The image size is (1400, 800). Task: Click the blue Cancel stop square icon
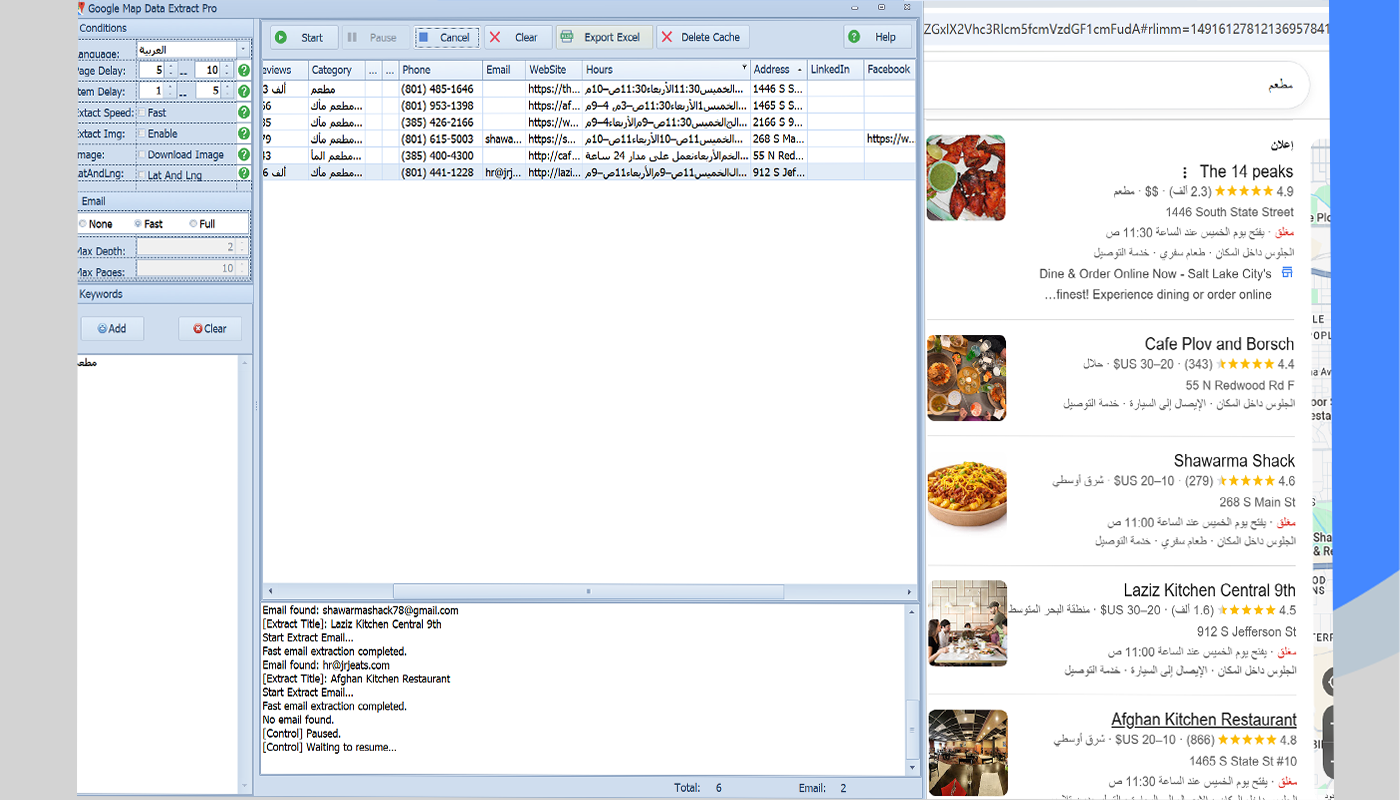tap(424, 37)
